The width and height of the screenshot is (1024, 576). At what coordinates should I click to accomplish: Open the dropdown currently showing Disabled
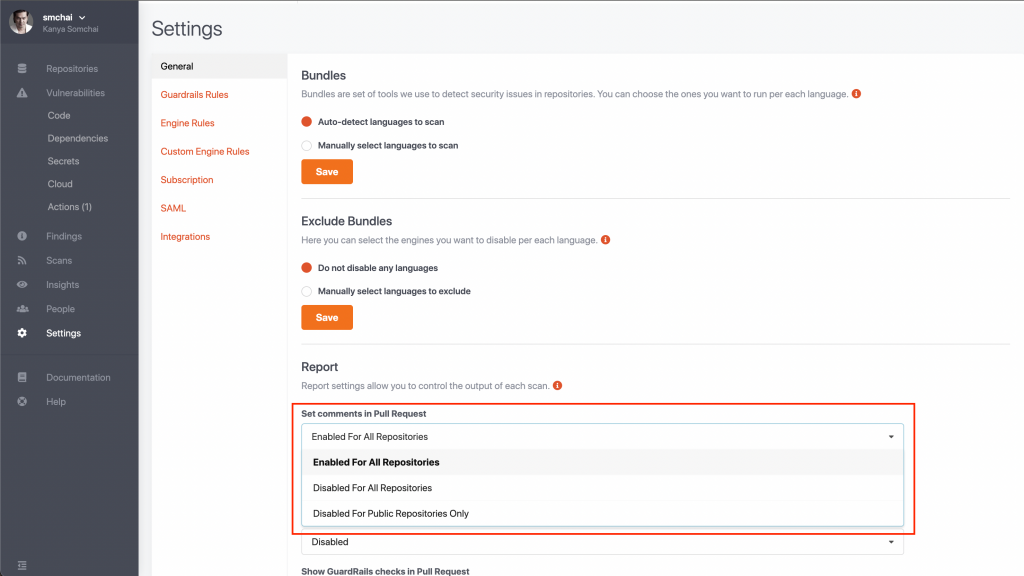tap(602, 541)
